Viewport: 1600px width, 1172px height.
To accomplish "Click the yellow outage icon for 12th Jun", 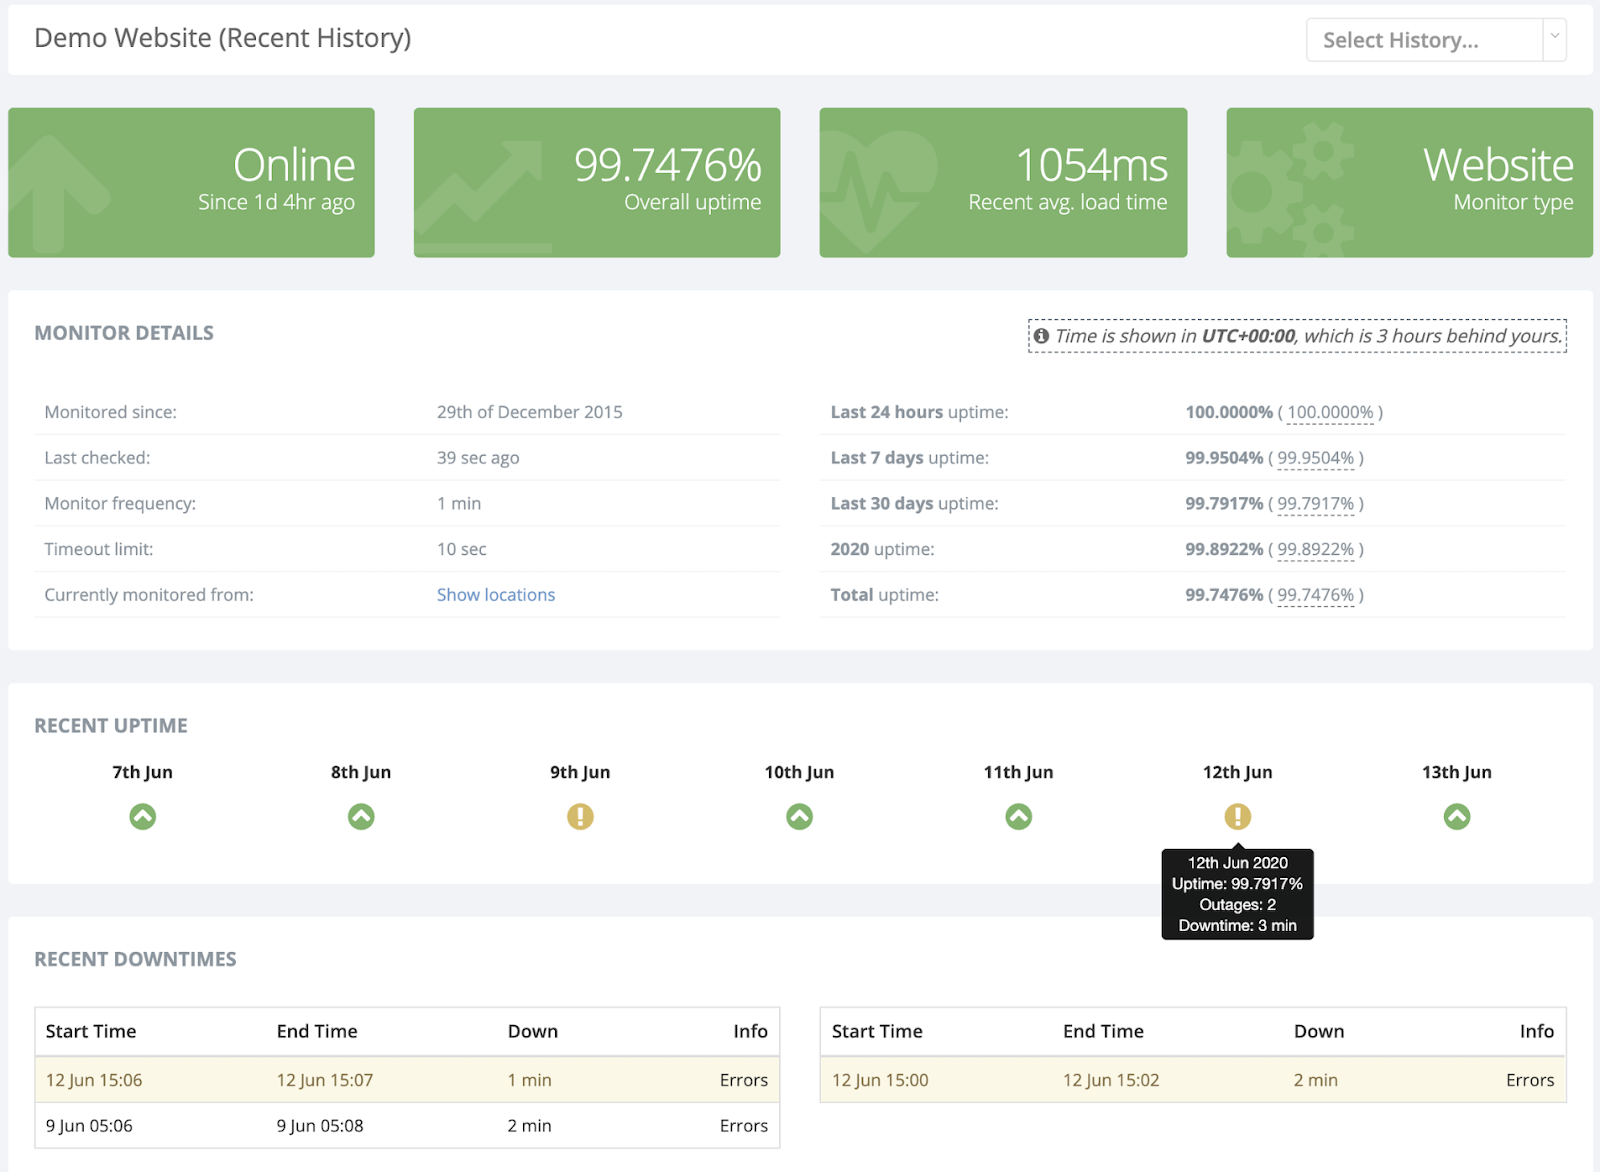I will pyautogui.click(x=1237, y=816).
